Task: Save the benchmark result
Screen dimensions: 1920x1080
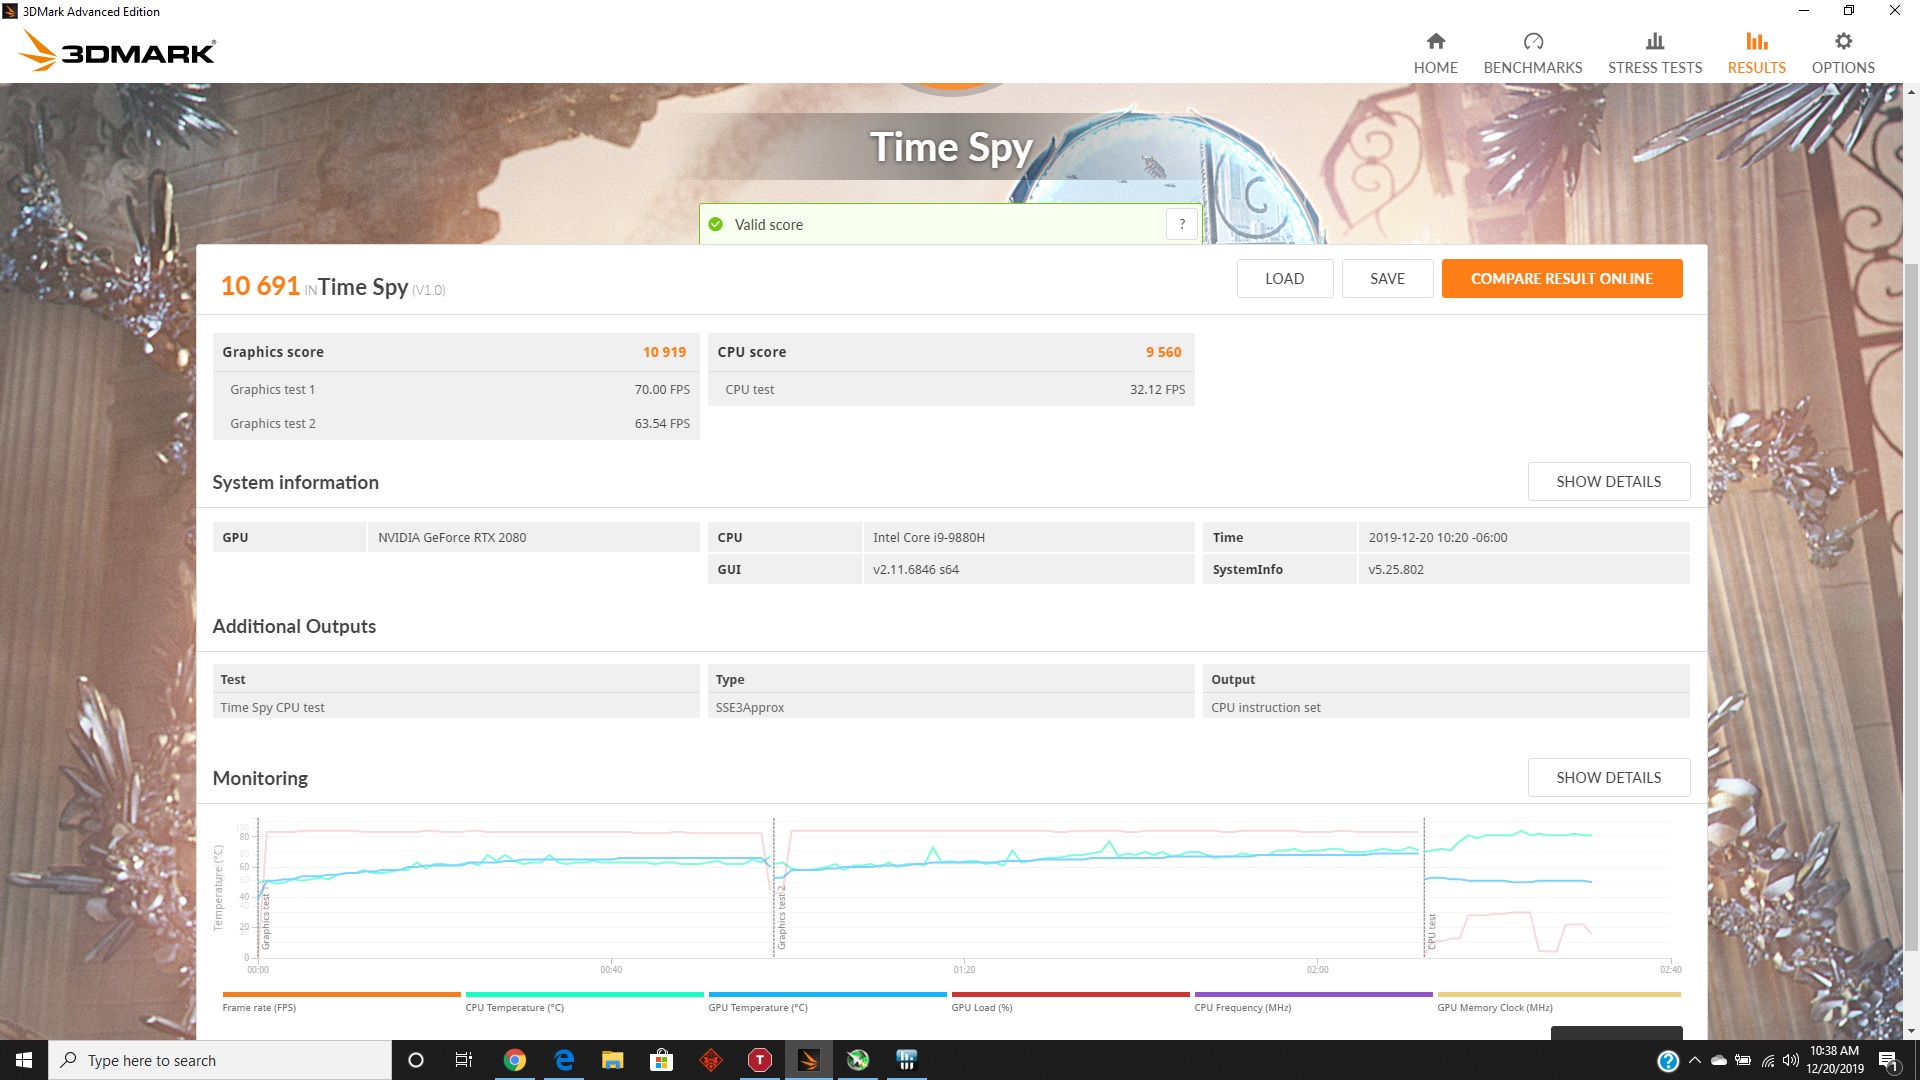Action: pos(1387,278)
